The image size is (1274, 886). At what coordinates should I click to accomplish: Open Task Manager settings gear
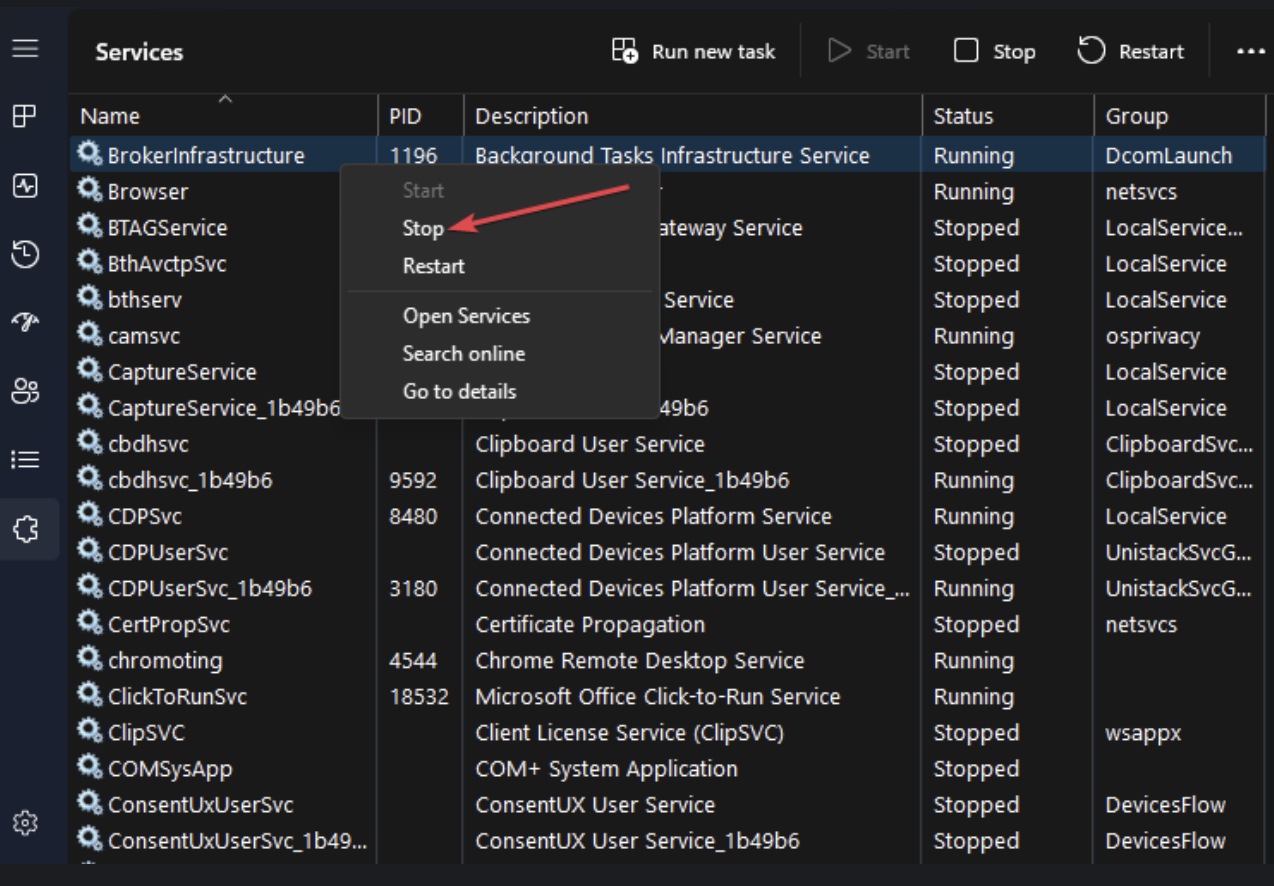pos(25,823)
